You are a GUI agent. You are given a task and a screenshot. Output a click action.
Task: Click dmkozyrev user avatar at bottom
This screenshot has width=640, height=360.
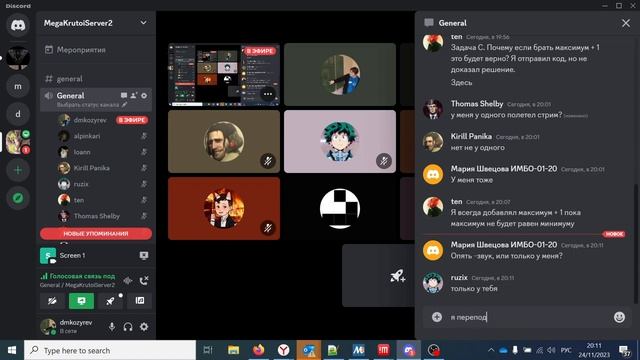coord(48,327)
